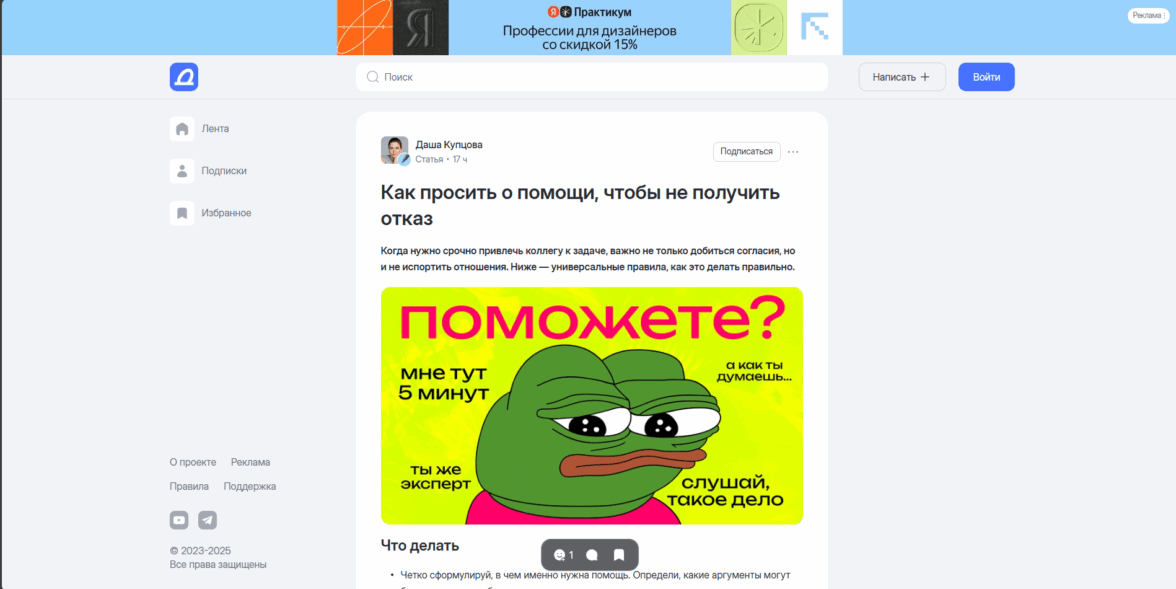The image size is (1176, 589).
Task: Open the Реклама ad label menu
Action: (x=1148, y=16)
